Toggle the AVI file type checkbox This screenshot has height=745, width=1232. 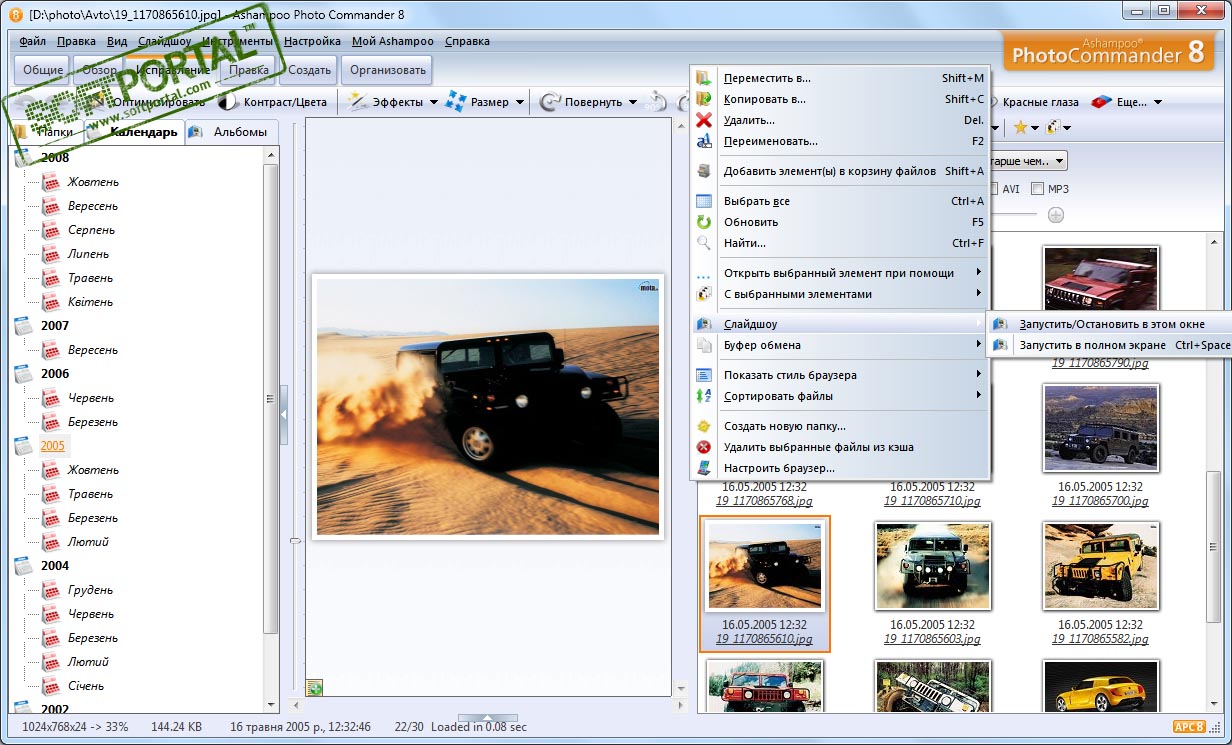pos(993,189)
